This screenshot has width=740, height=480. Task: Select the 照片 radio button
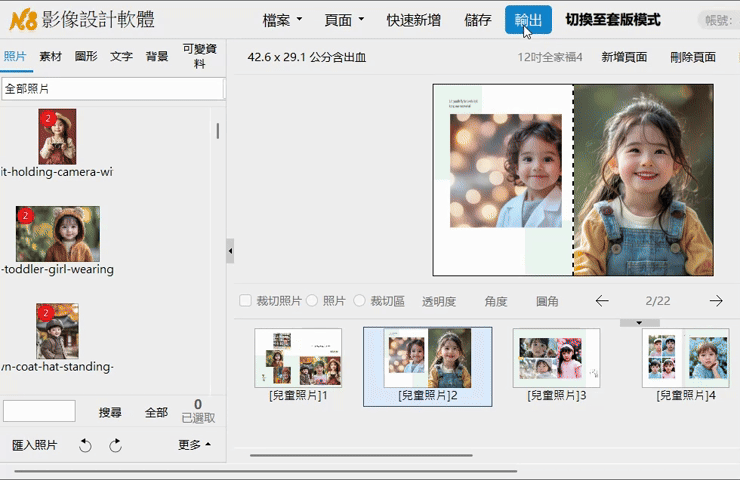click(312, 301)
